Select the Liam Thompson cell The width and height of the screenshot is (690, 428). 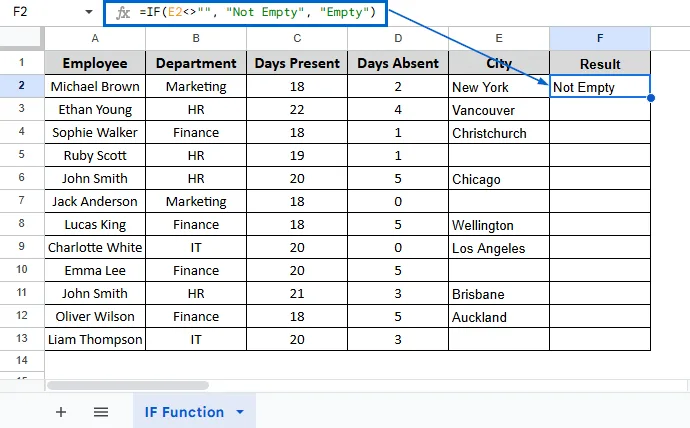click(x=95, y=339)
